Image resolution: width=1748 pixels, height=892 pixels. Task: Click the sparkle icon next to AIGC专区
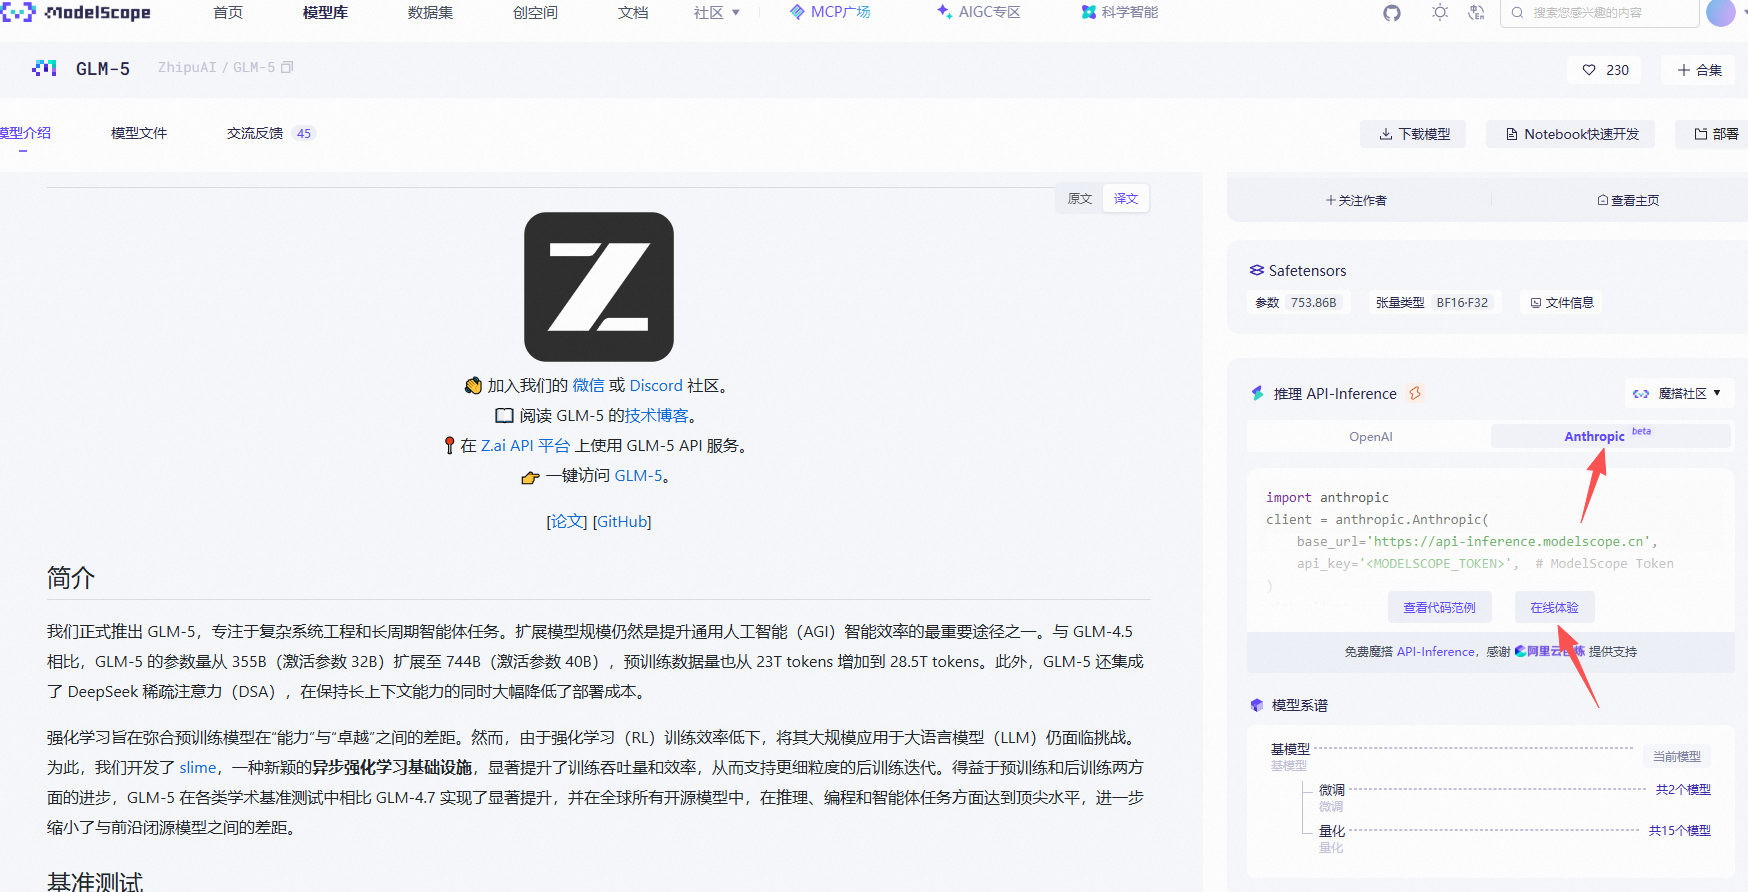[x=944, y=12]
